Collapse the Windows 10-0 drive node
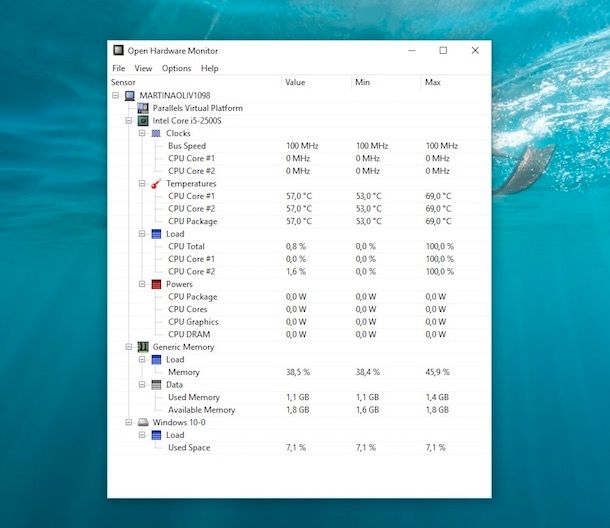Viewport: 610px width, 528px height. (x=129, y=422)
